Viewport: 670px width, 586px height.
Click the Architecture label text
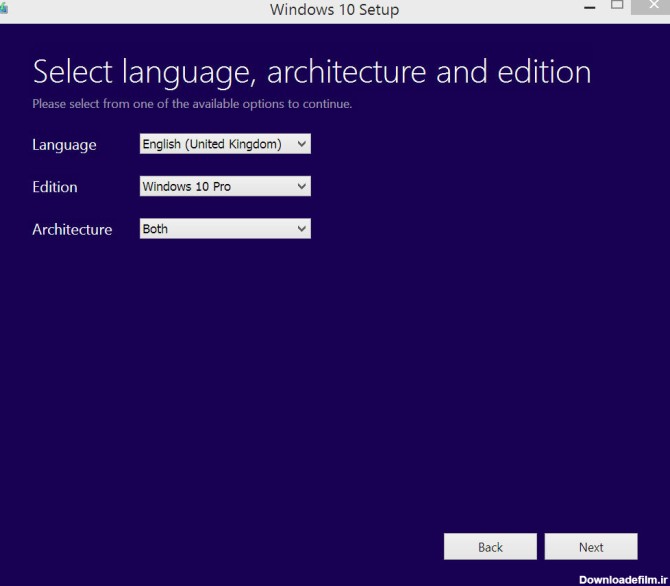(72, 230)
